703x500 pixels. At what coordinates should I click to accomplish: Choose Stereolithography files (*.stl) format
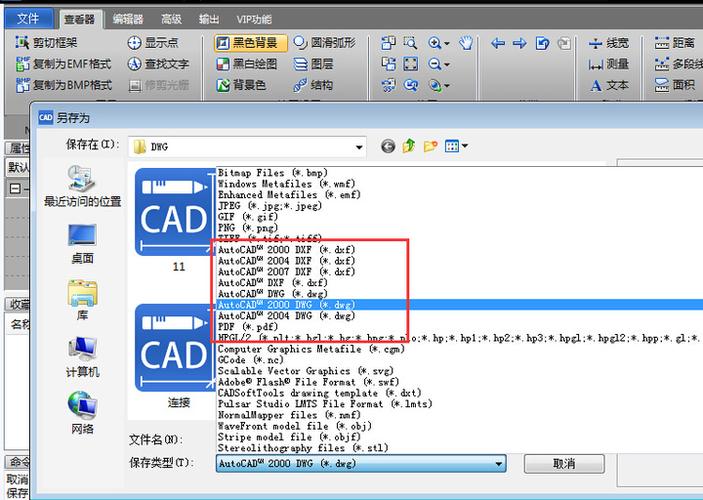click(x=303, y=448)
